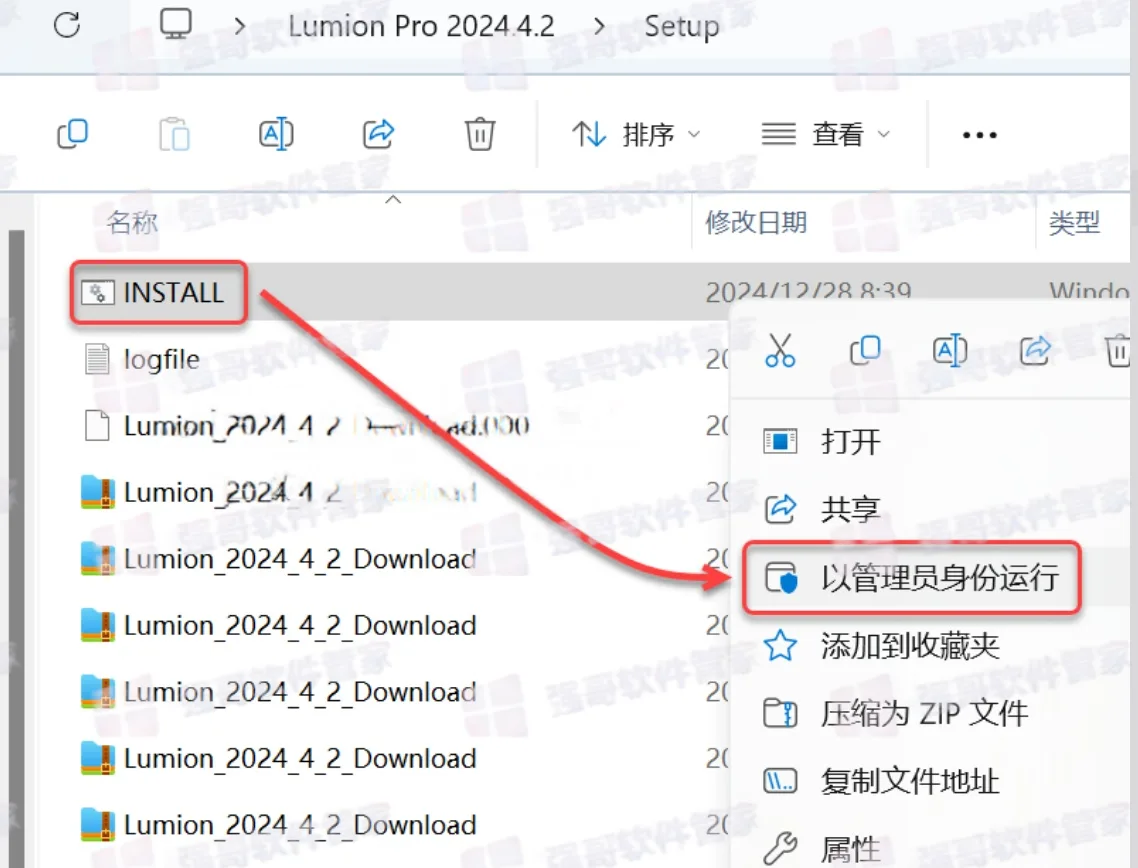The width and height of the screenshot is (1138, 868).
Task: Select the logfile entry
Action: pyautogui.click(x=161, y=359)
